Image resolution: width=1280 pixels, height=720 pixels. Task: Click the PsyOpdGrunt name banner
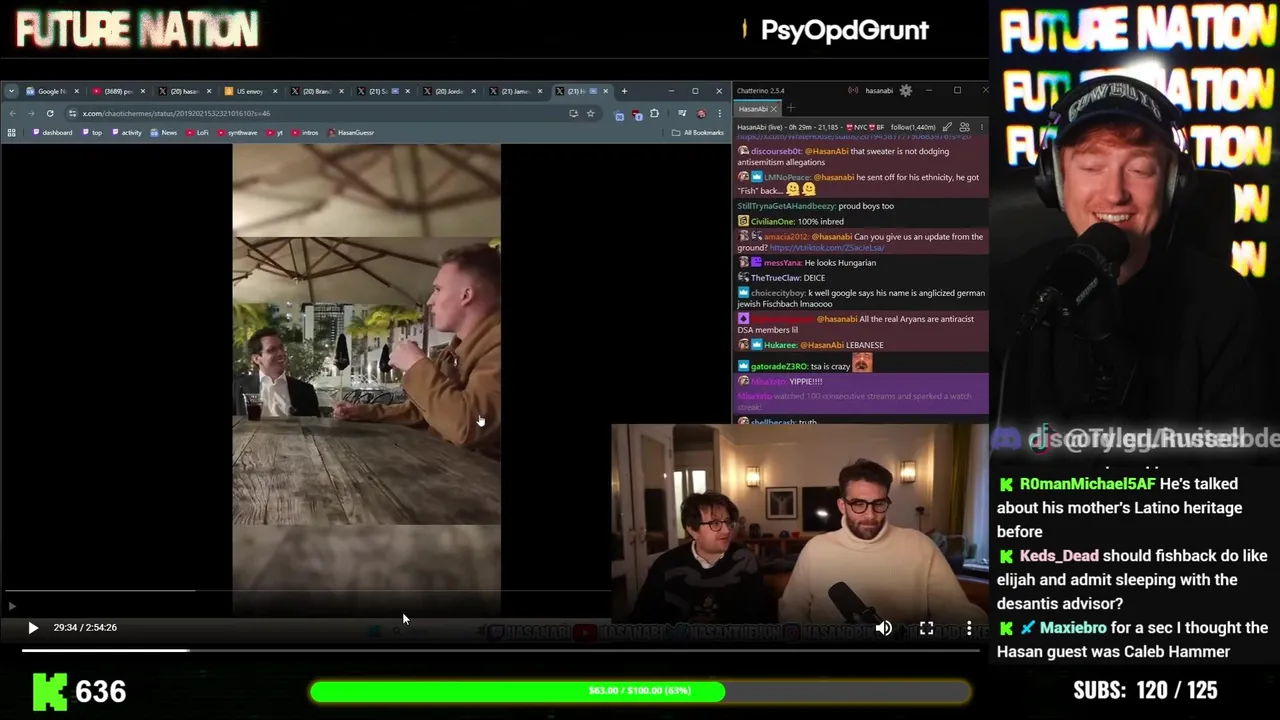[845, 30]
